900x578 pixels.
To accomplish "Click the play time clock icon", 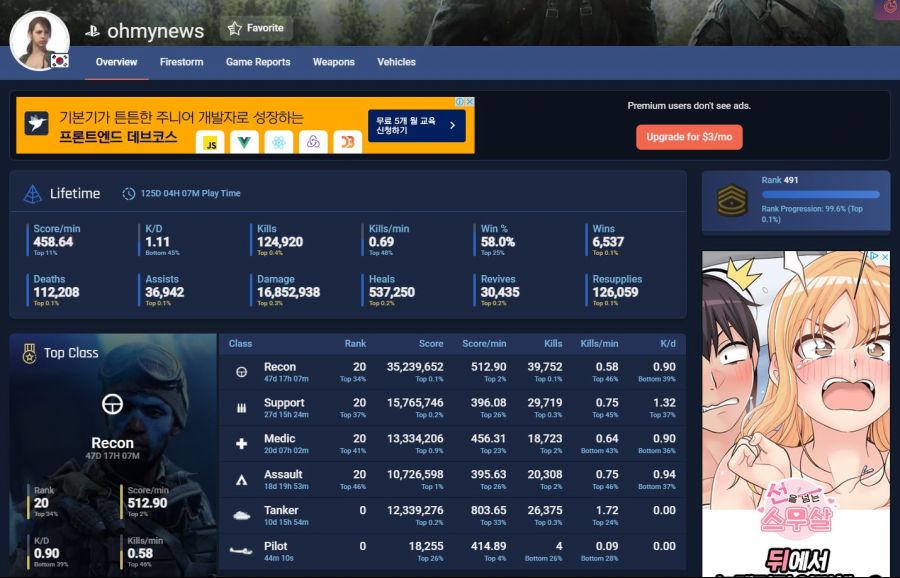I will [129, 194].
